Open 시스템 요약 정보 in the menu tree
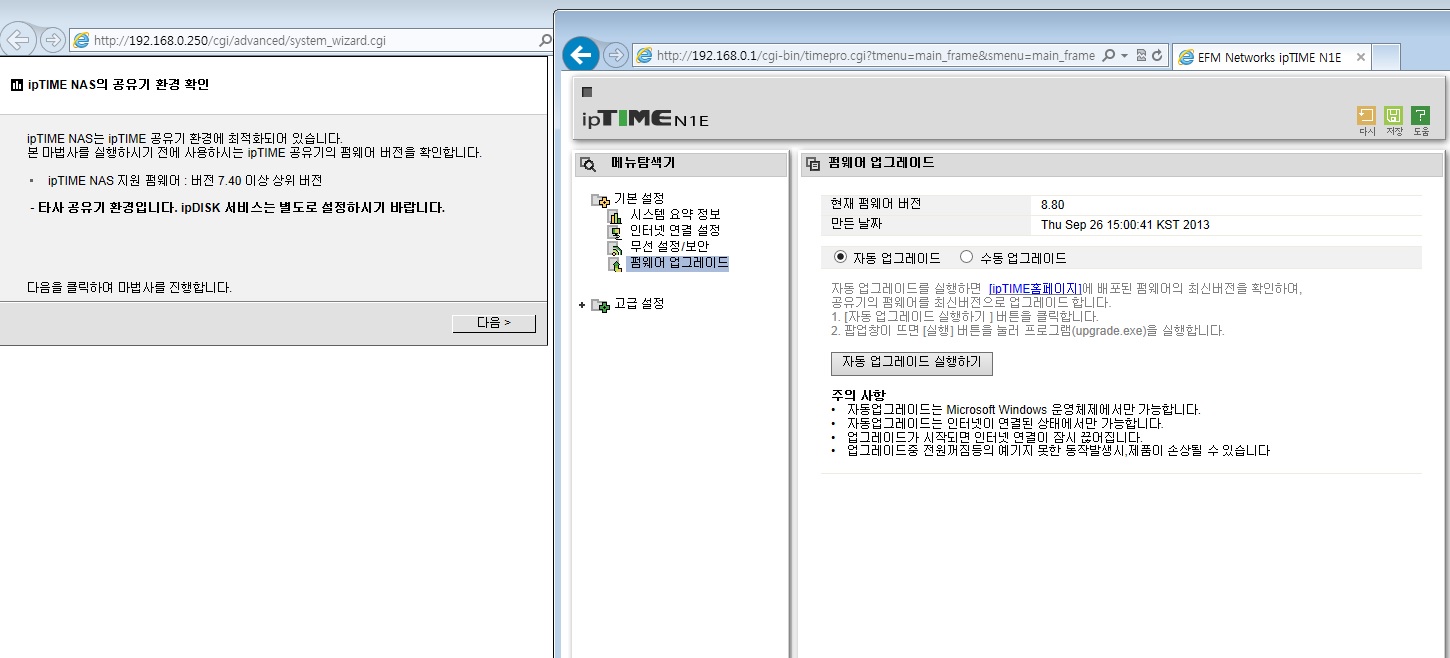The image size is (1450, 658). (x=675, y=214)
